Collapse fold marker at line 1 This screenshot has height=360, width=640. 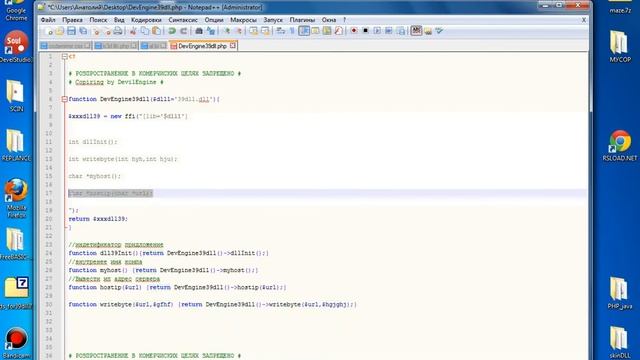pyautogui.click(x=64, y=57)
